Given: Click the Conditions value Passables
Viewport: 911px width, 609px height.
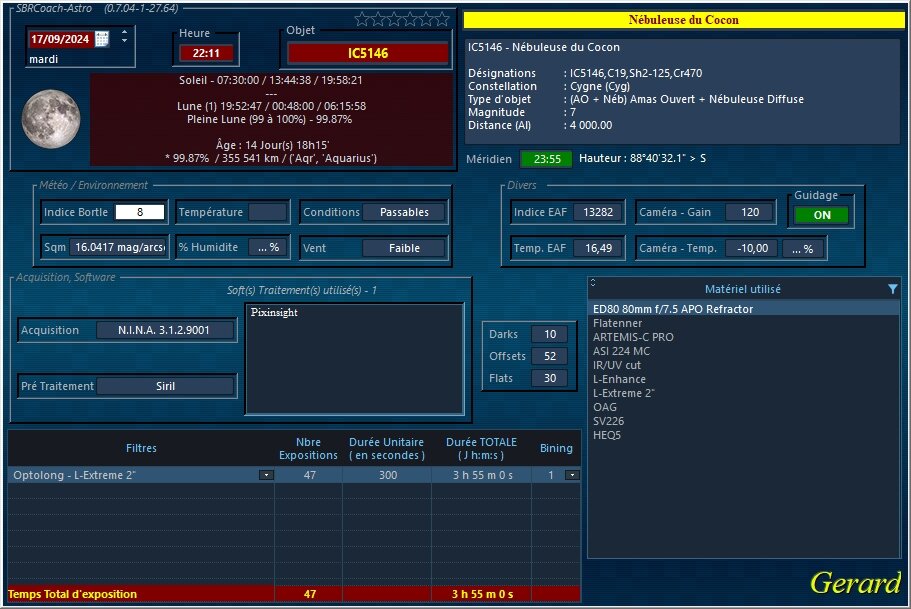Looking at the screenshot, I should pos(404,212).
